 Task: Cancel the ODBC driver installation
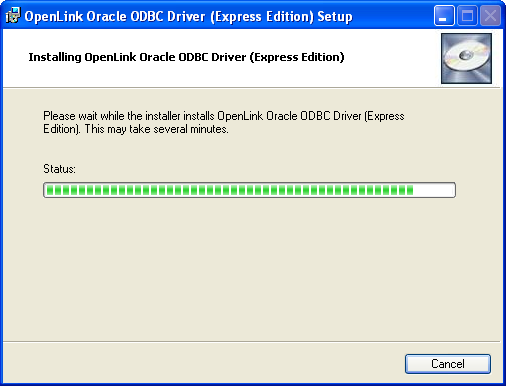pyautogui.click(x=448, y=364)
